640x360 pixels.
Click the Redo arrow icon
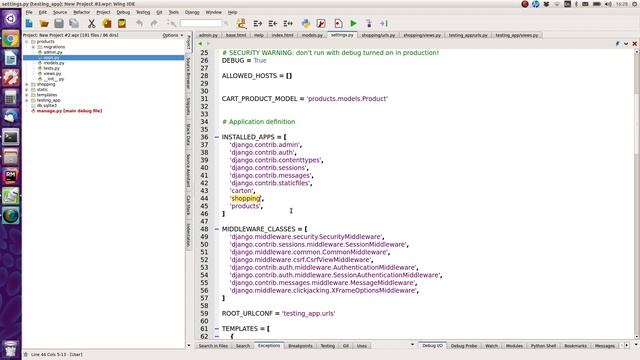click(154, 24)
